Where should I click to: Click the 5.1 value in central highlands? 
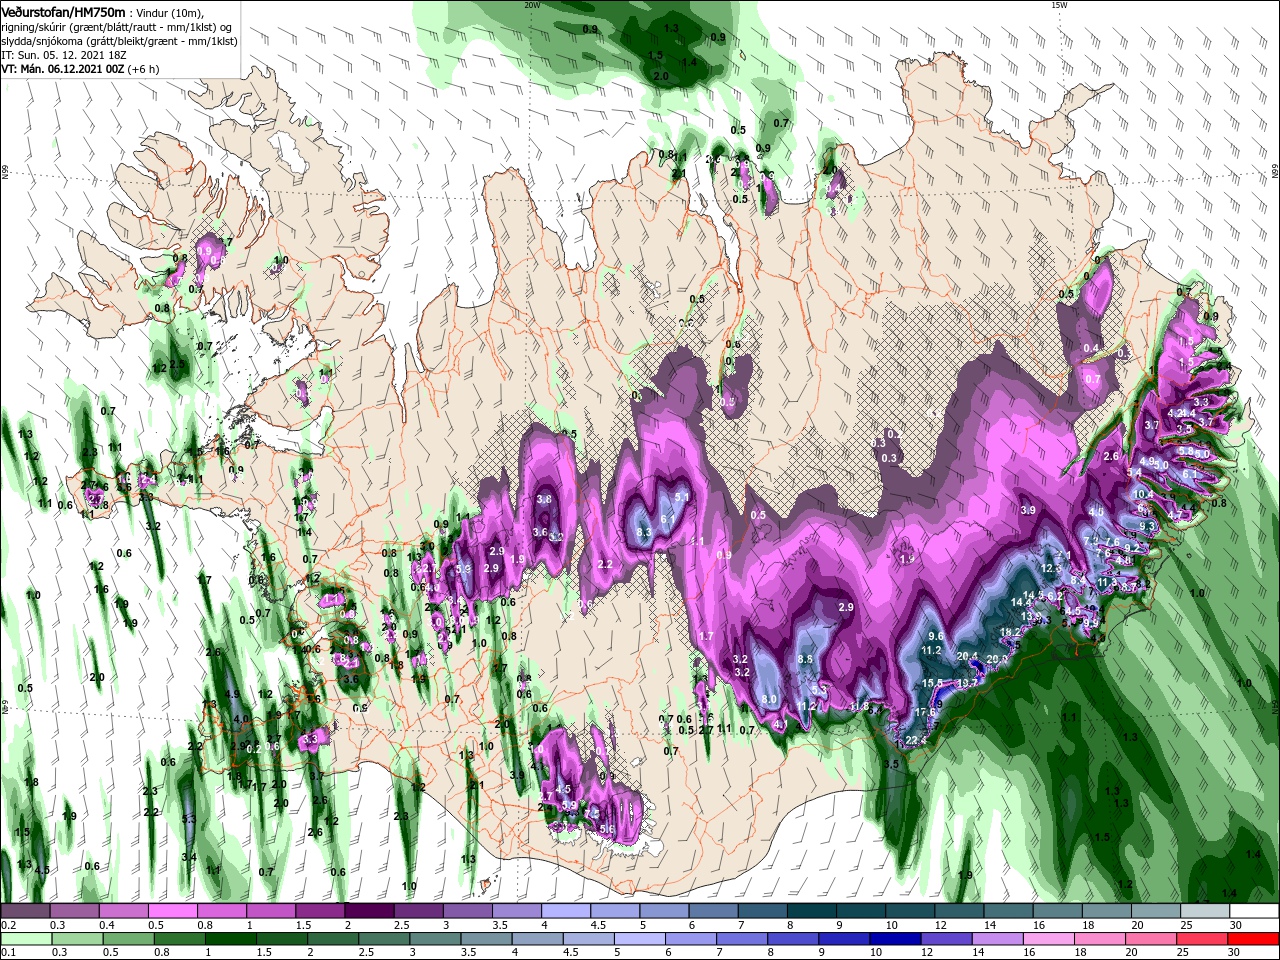[683, 496]
